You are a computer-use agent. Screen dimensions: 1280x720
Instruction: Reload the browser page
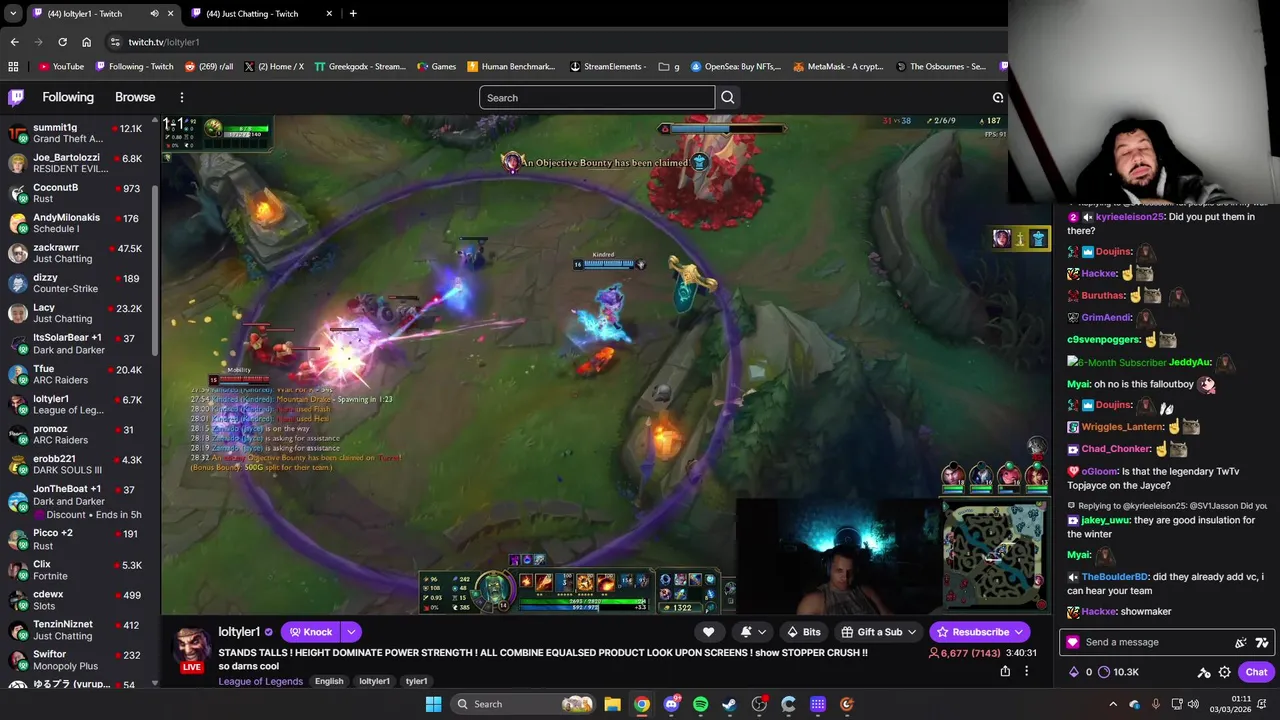(62, 42)
